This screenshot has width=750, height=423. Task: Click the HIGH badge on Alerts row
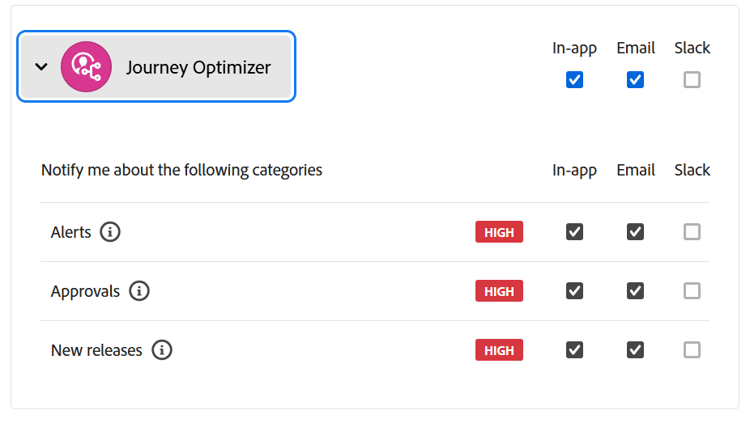pyautogui.click(x=499, y=232)
